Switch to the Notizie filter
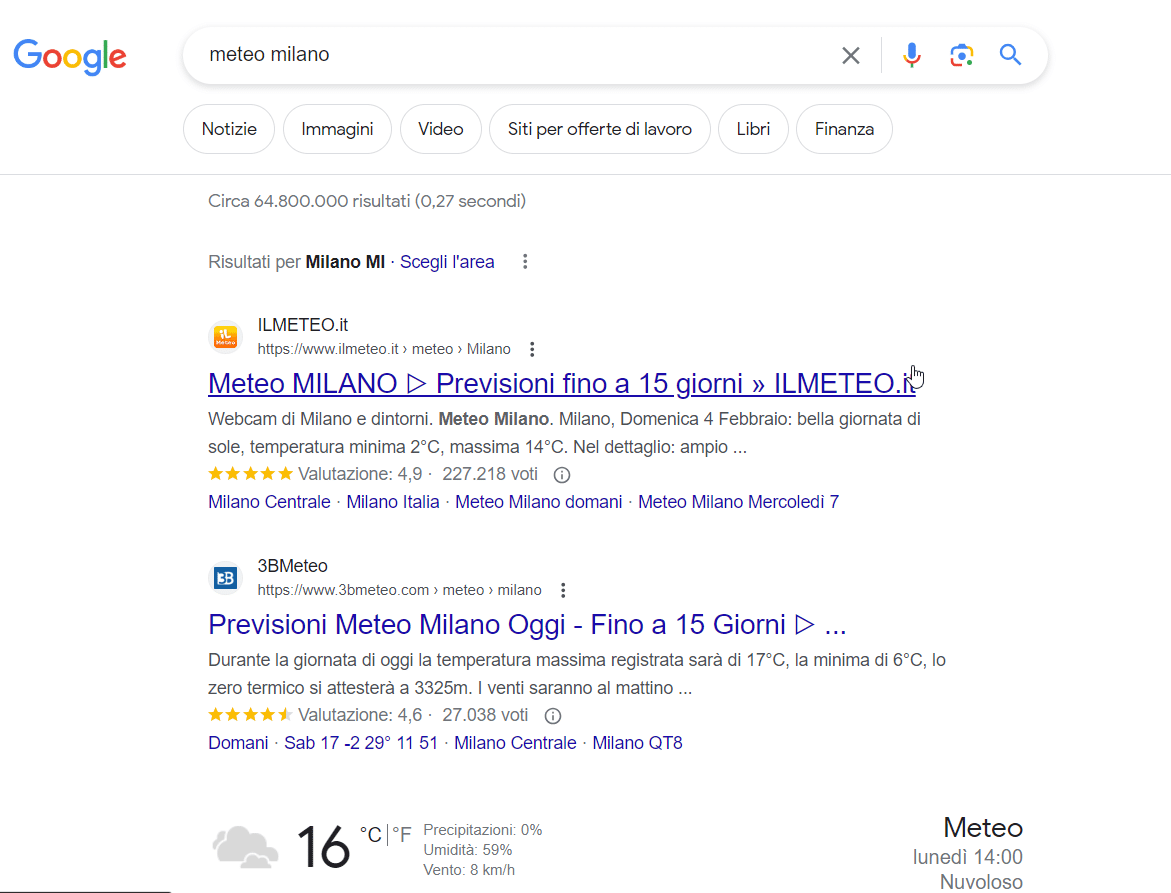The width and height of the screenshot is (1171, 893). [229, 129]
